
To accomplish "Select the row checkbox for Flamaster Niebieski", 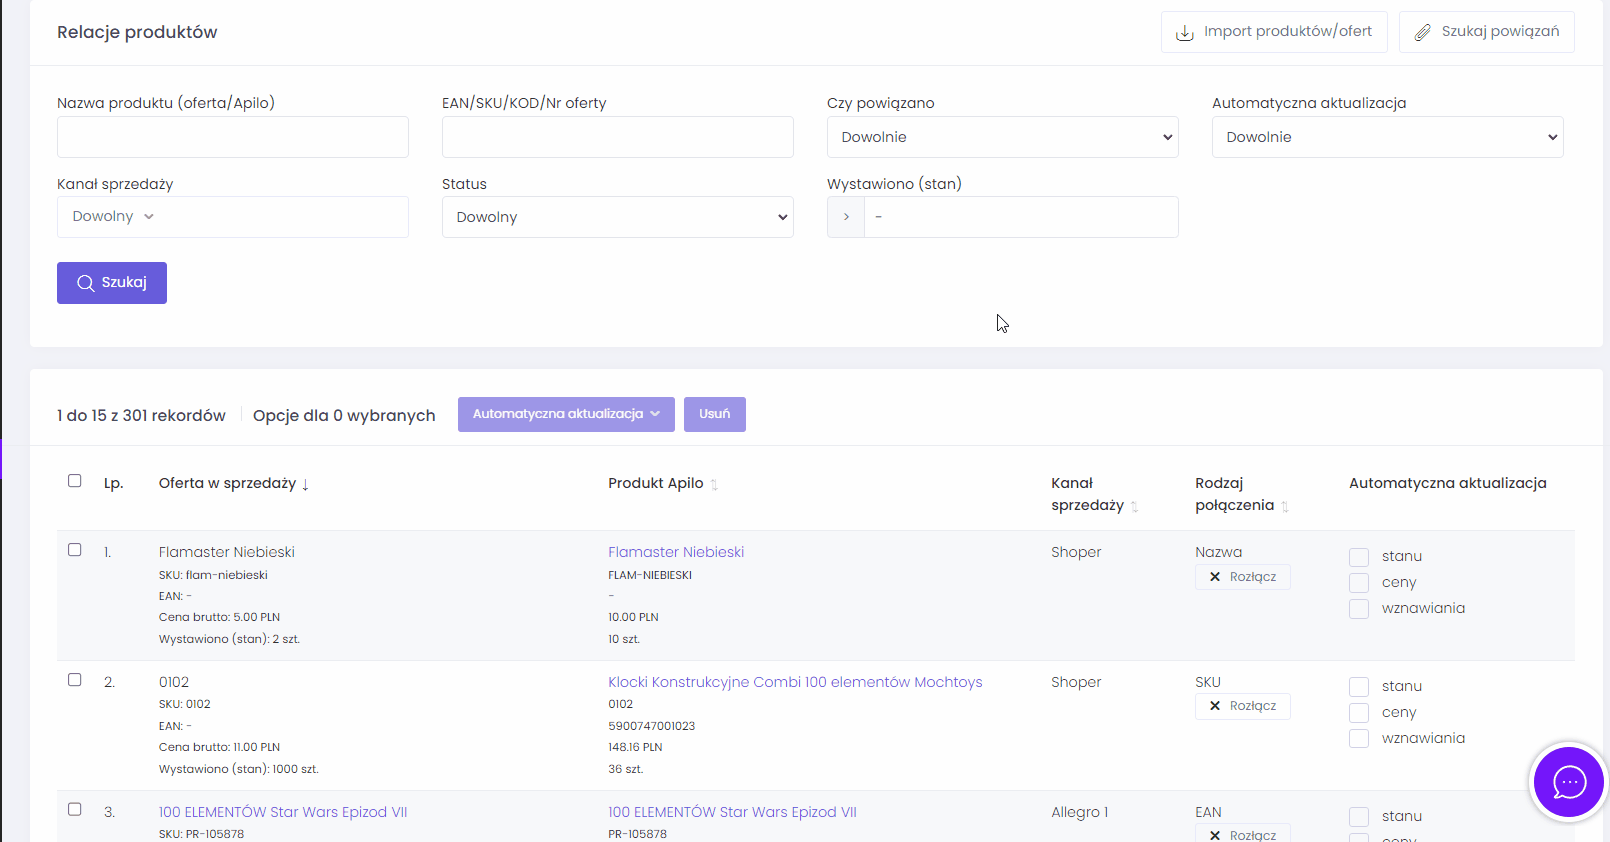I will tap(75, 550).
